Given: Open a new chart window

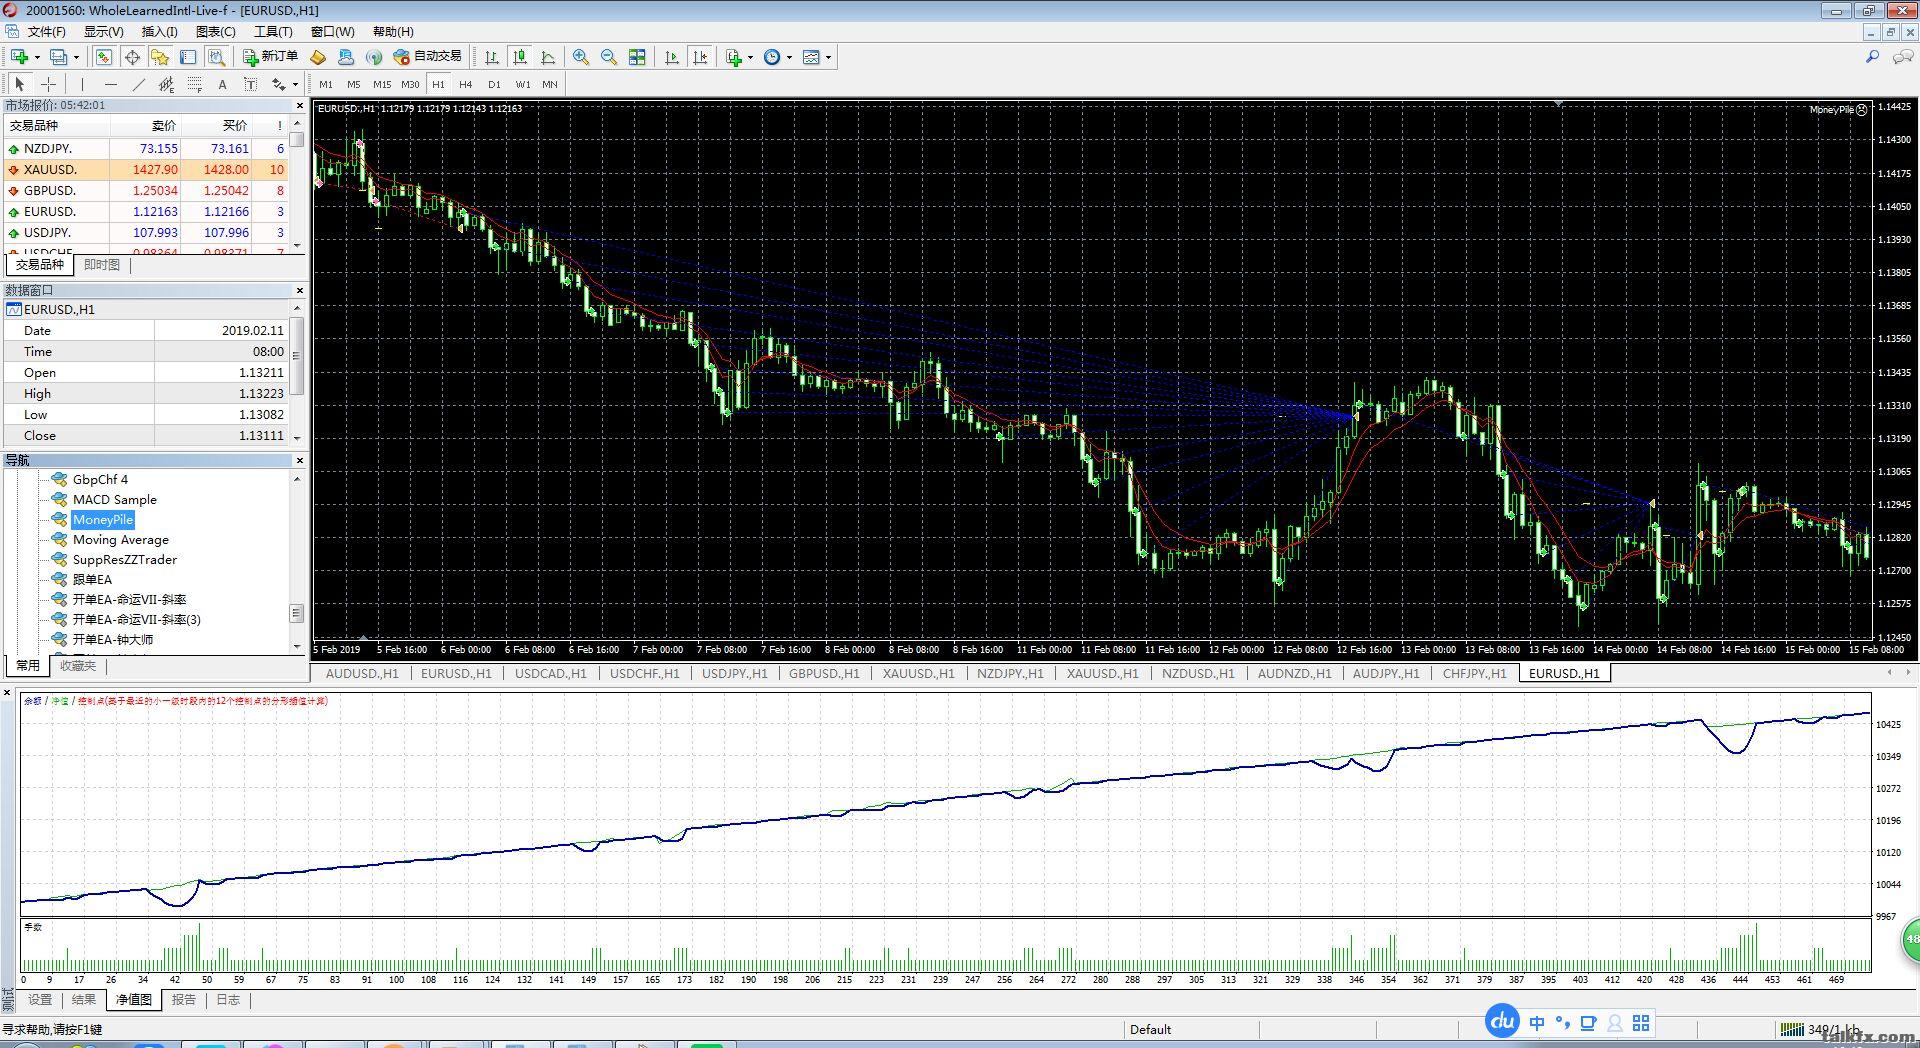Looking at the screenshot, I should [19, 57].
